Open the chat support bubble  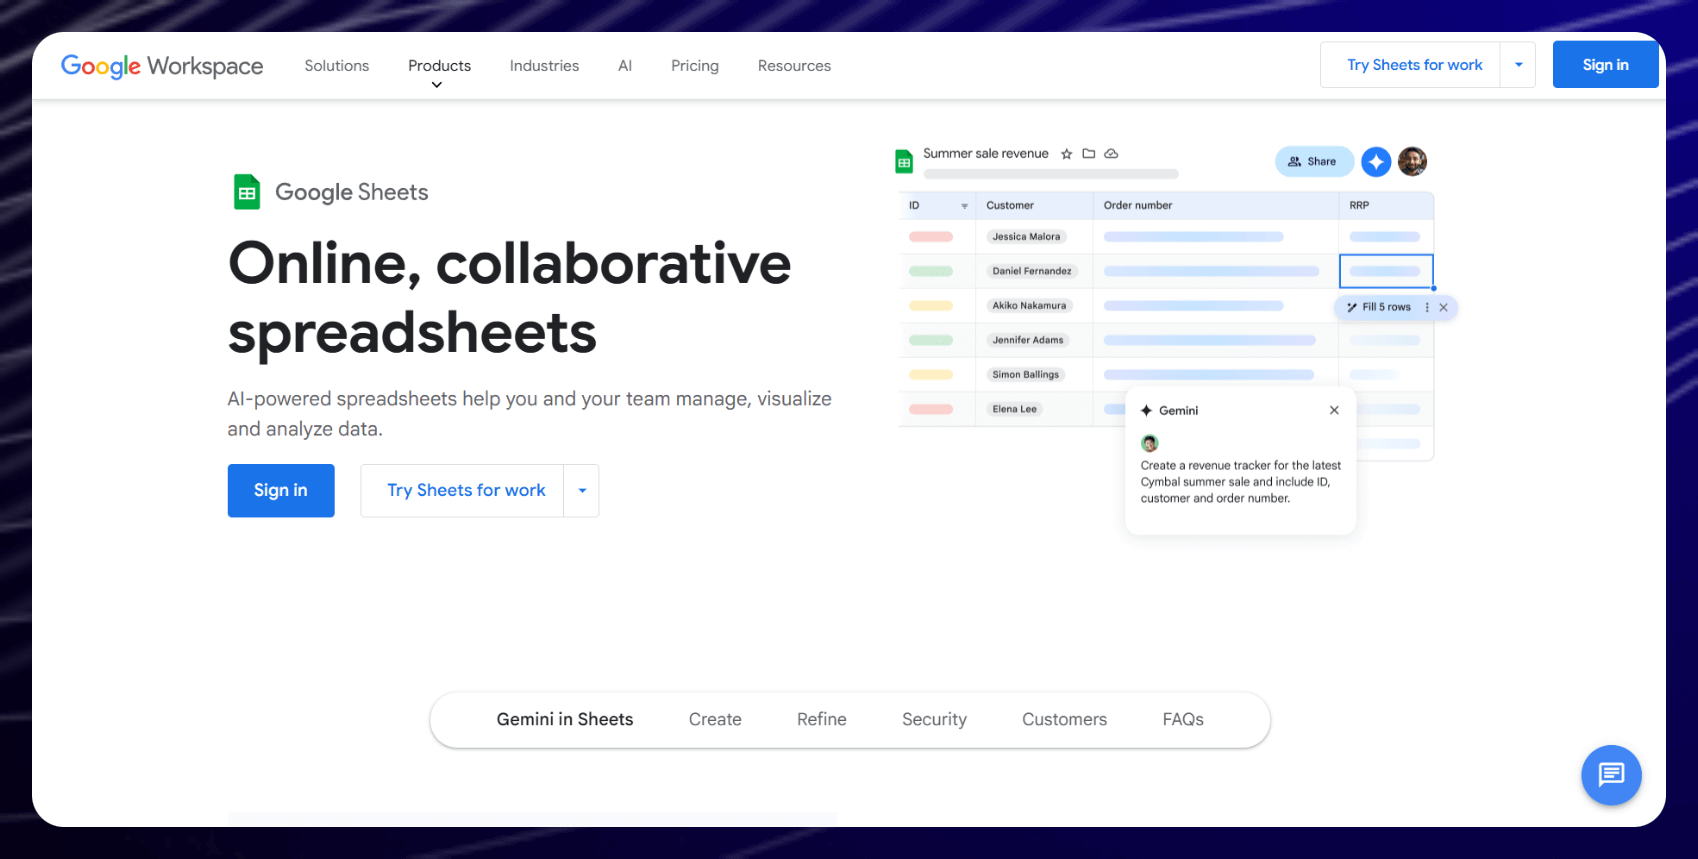tap(1611, 775)
